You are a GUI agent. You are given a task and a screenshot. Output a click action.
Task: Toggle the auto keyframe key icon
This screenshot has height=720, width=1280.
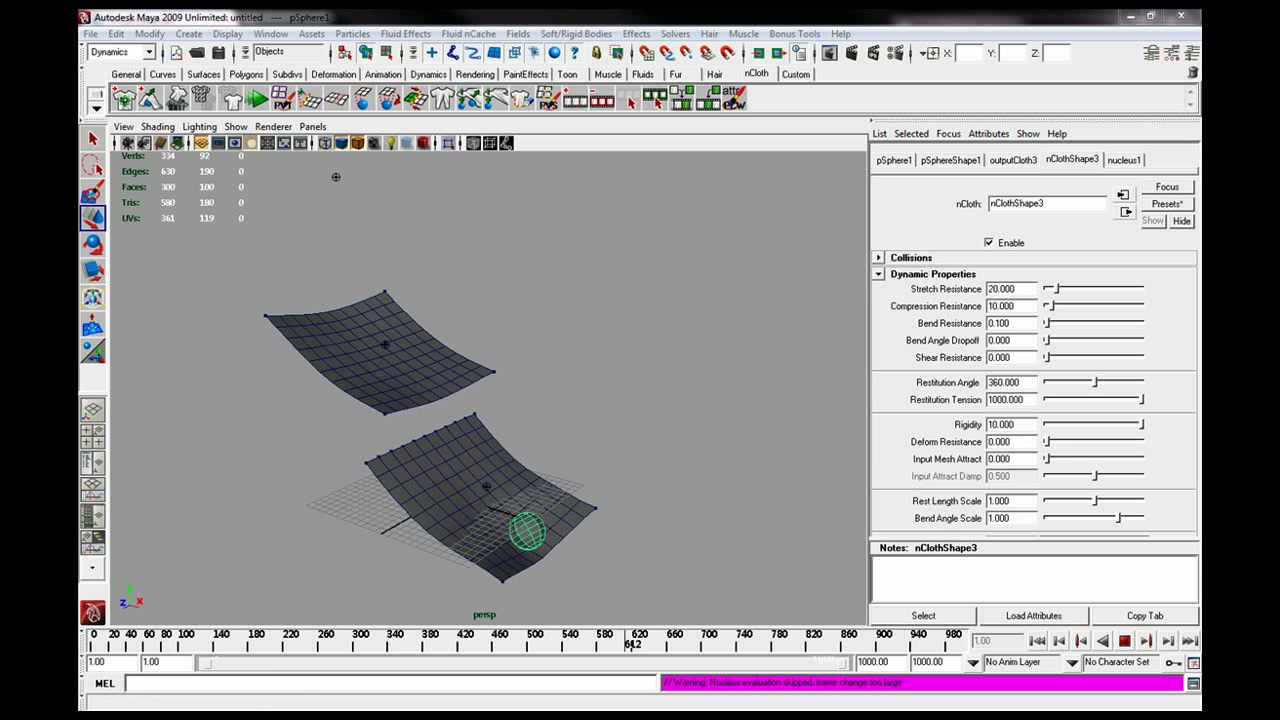pos(1173,663)
